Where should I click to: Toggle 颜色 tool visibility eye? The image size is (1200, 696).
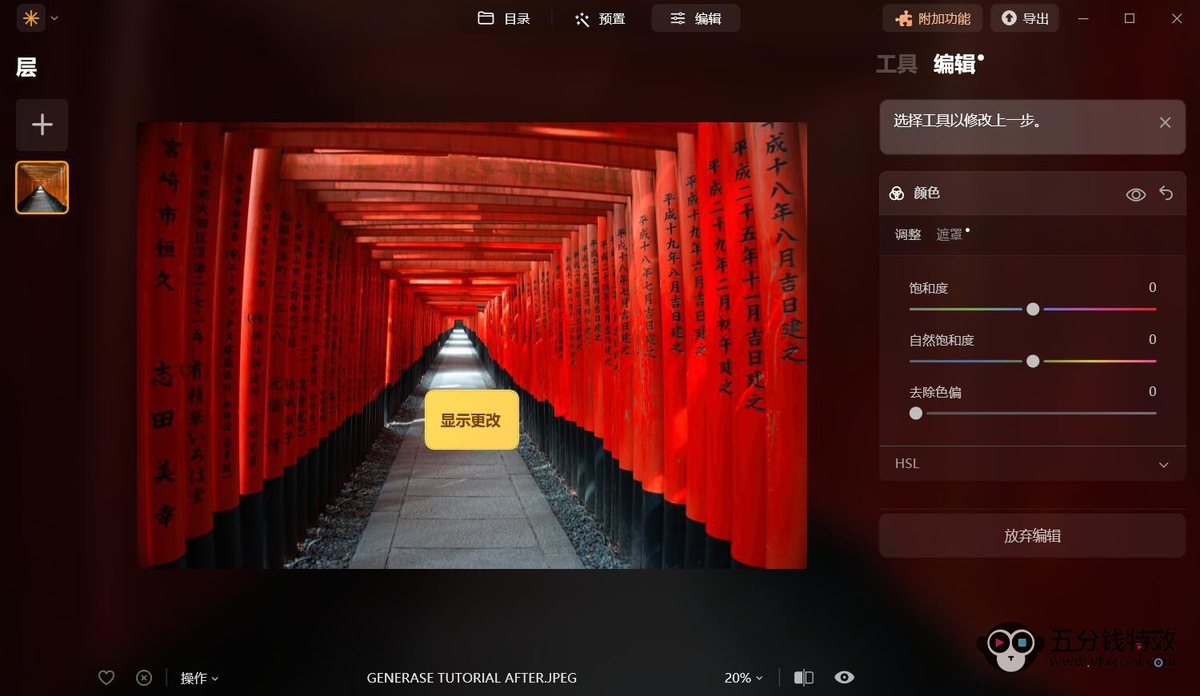tap(1136, 195)
